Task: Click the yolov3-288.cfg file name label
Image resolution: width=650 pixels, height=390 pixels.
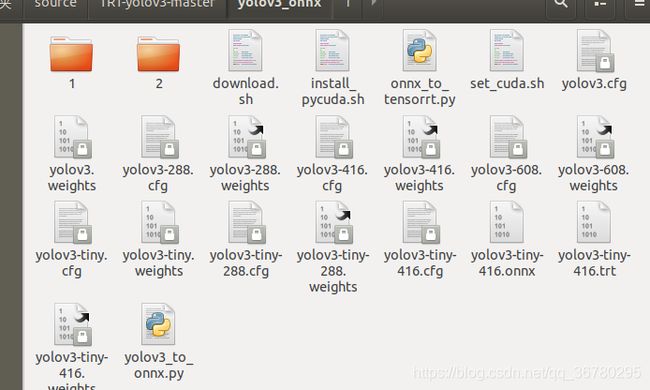Action: [x=158, y=178]
